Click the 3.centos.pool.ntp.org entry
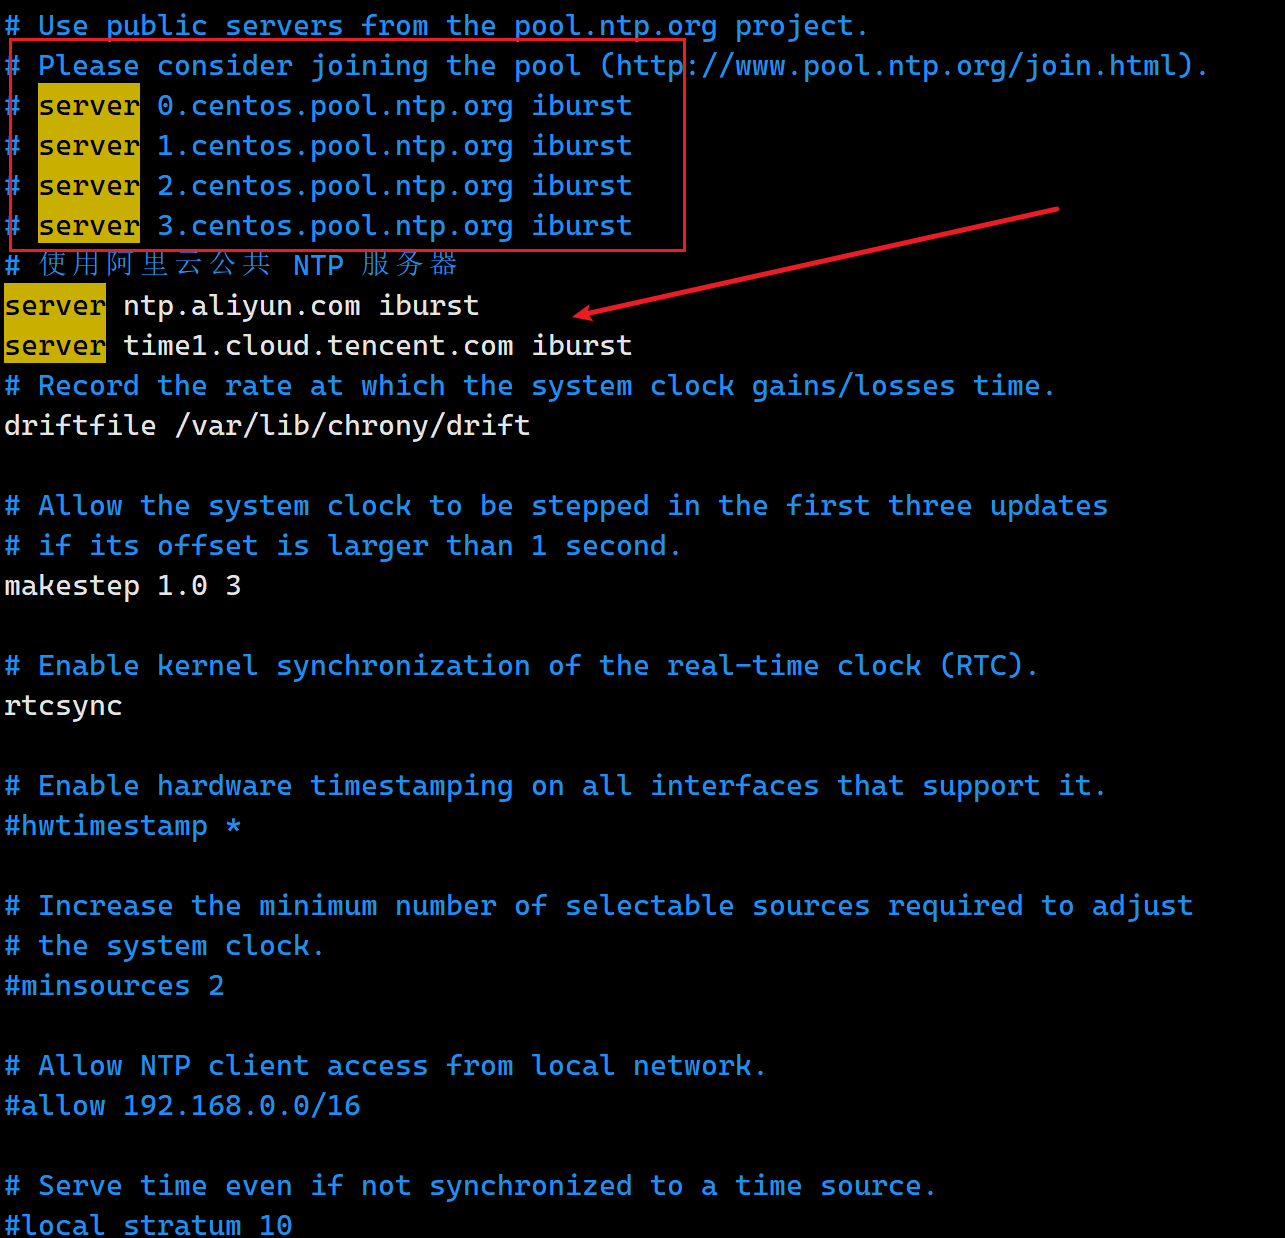Screen dimensions: 1285x1238 pos(334,226)
